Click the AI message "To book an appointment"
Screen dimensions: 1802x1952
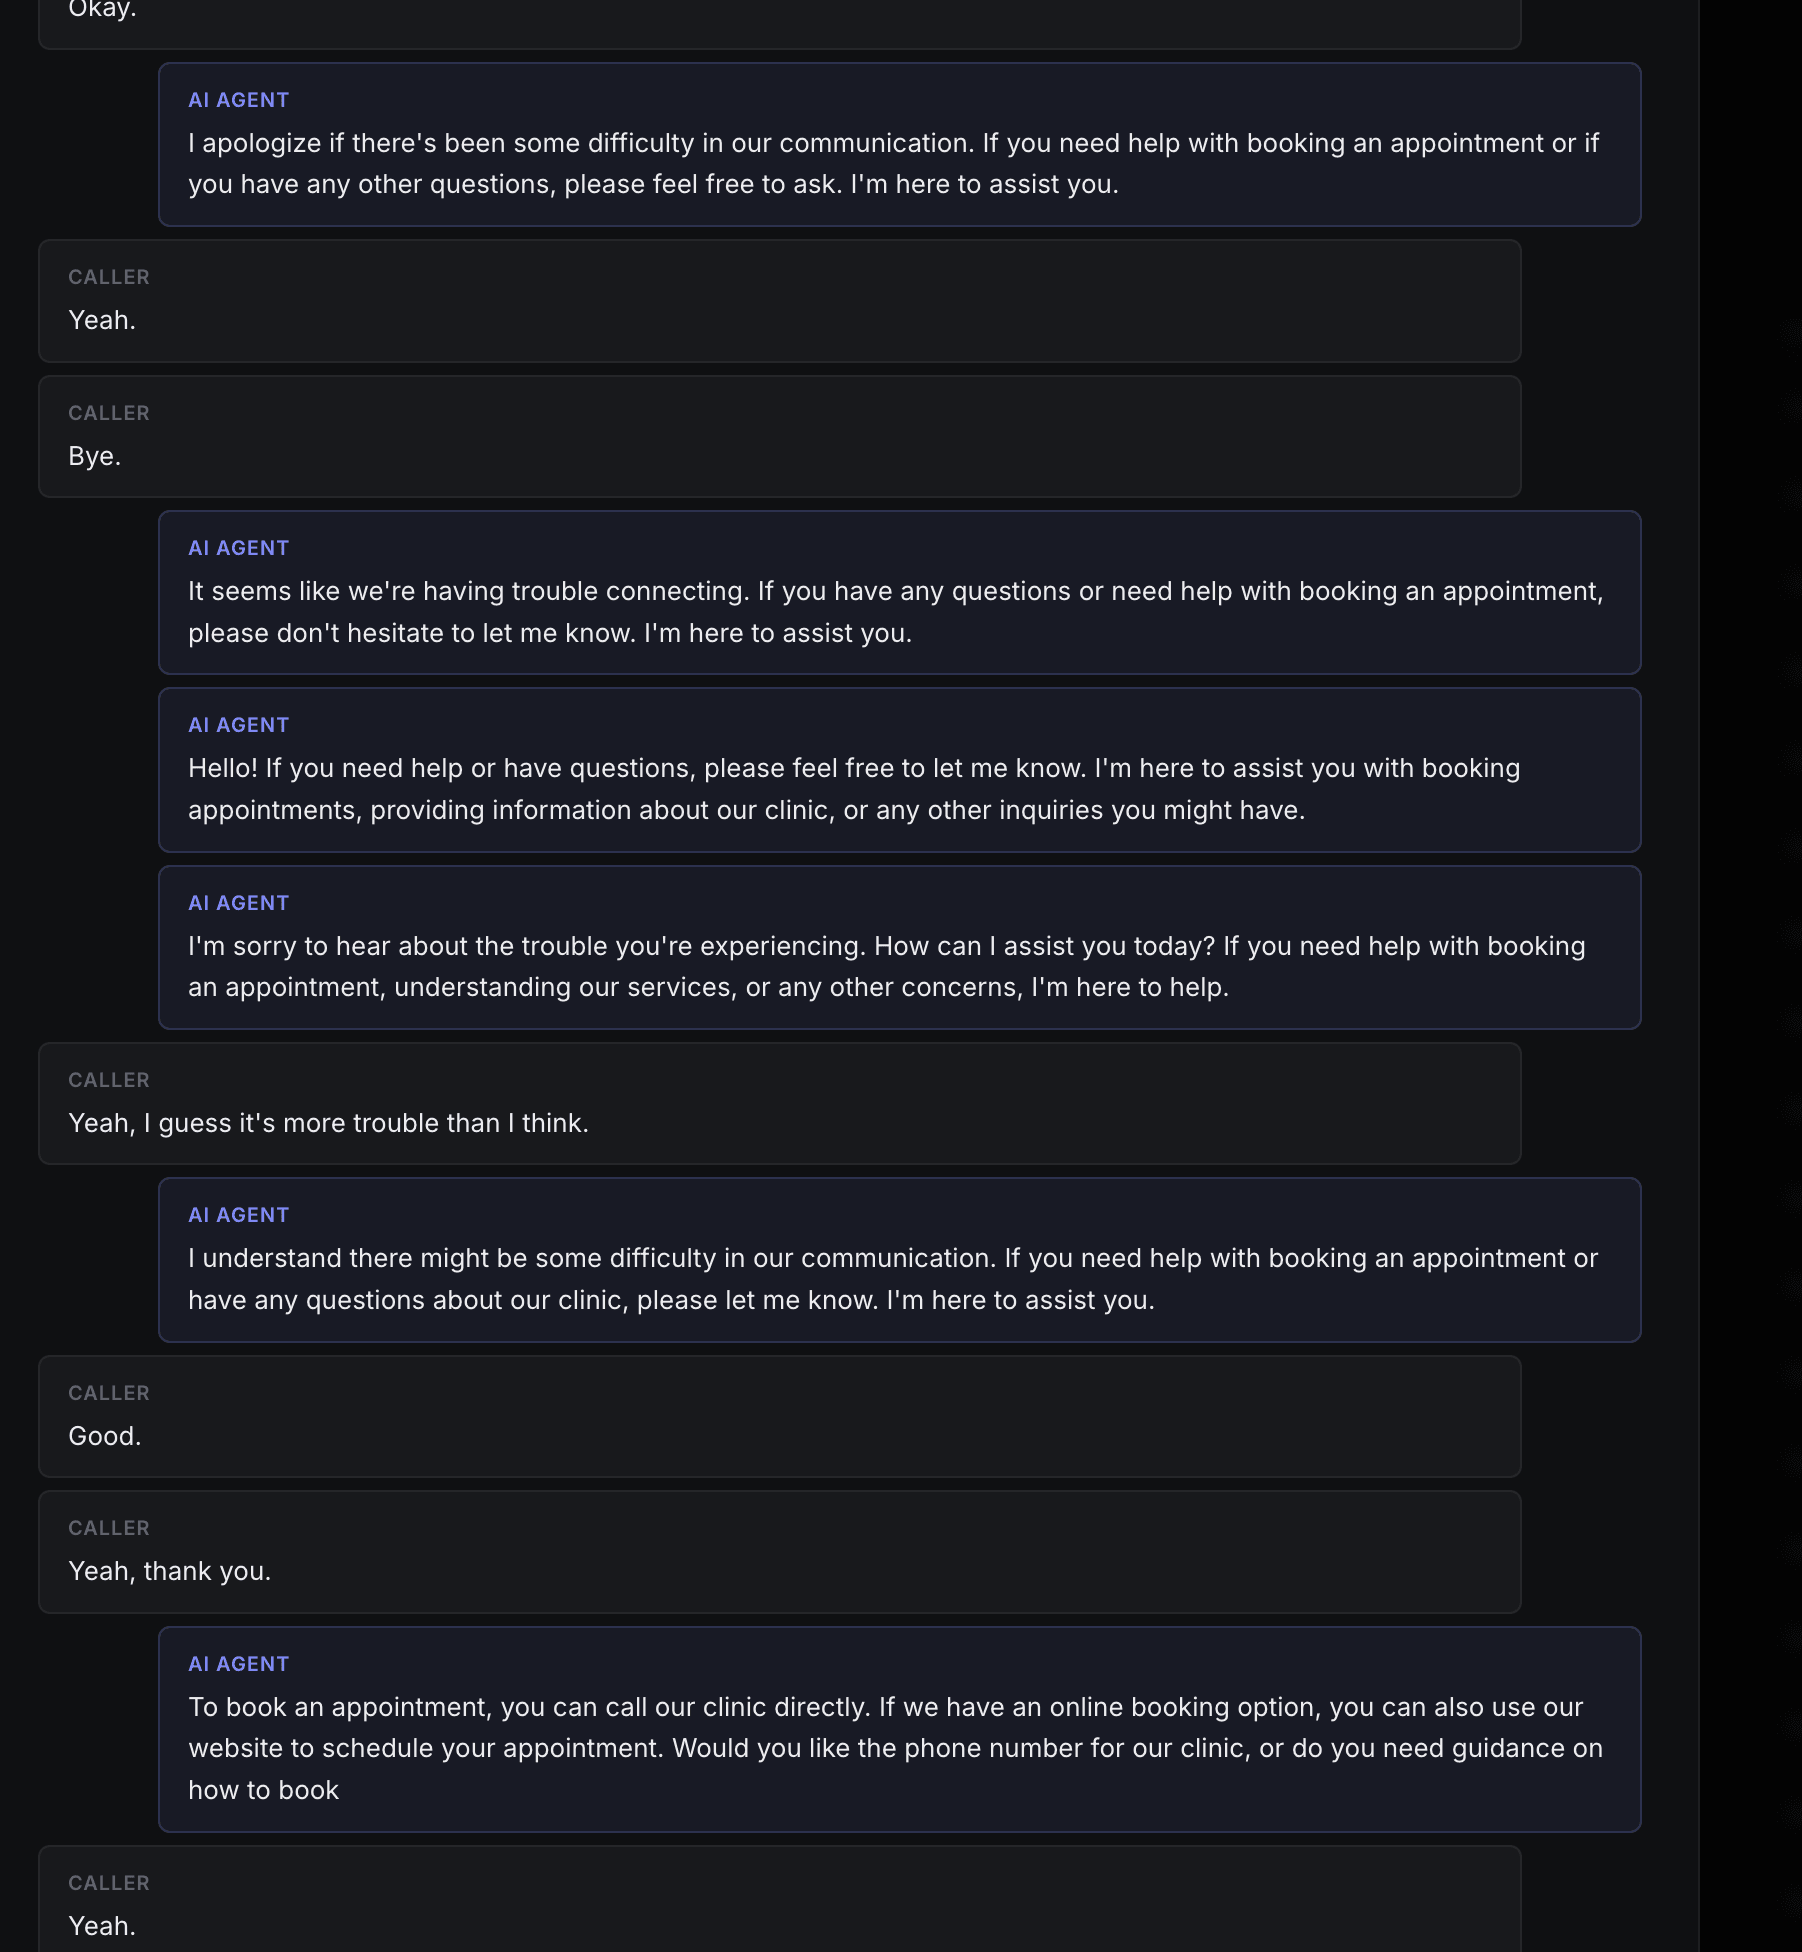click(x=899, y=1729)
